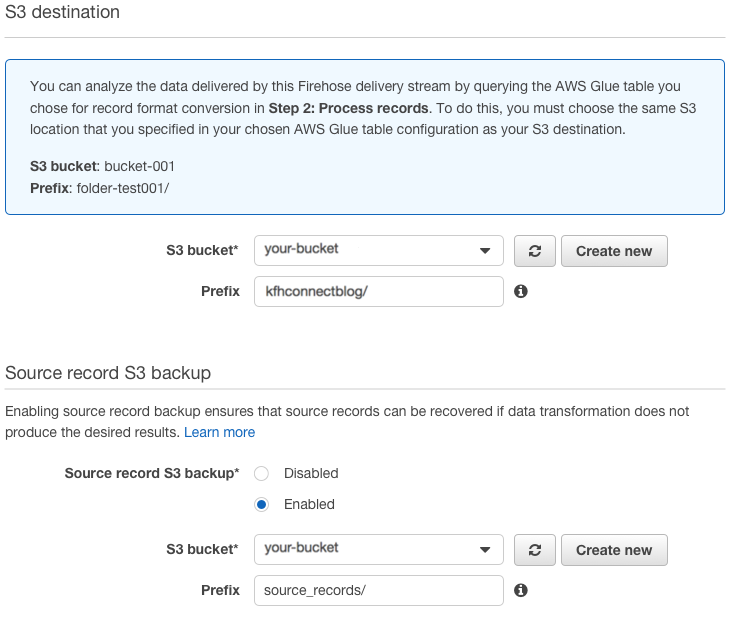
Task: Open the Learn more link
Action: click(219, 432)
